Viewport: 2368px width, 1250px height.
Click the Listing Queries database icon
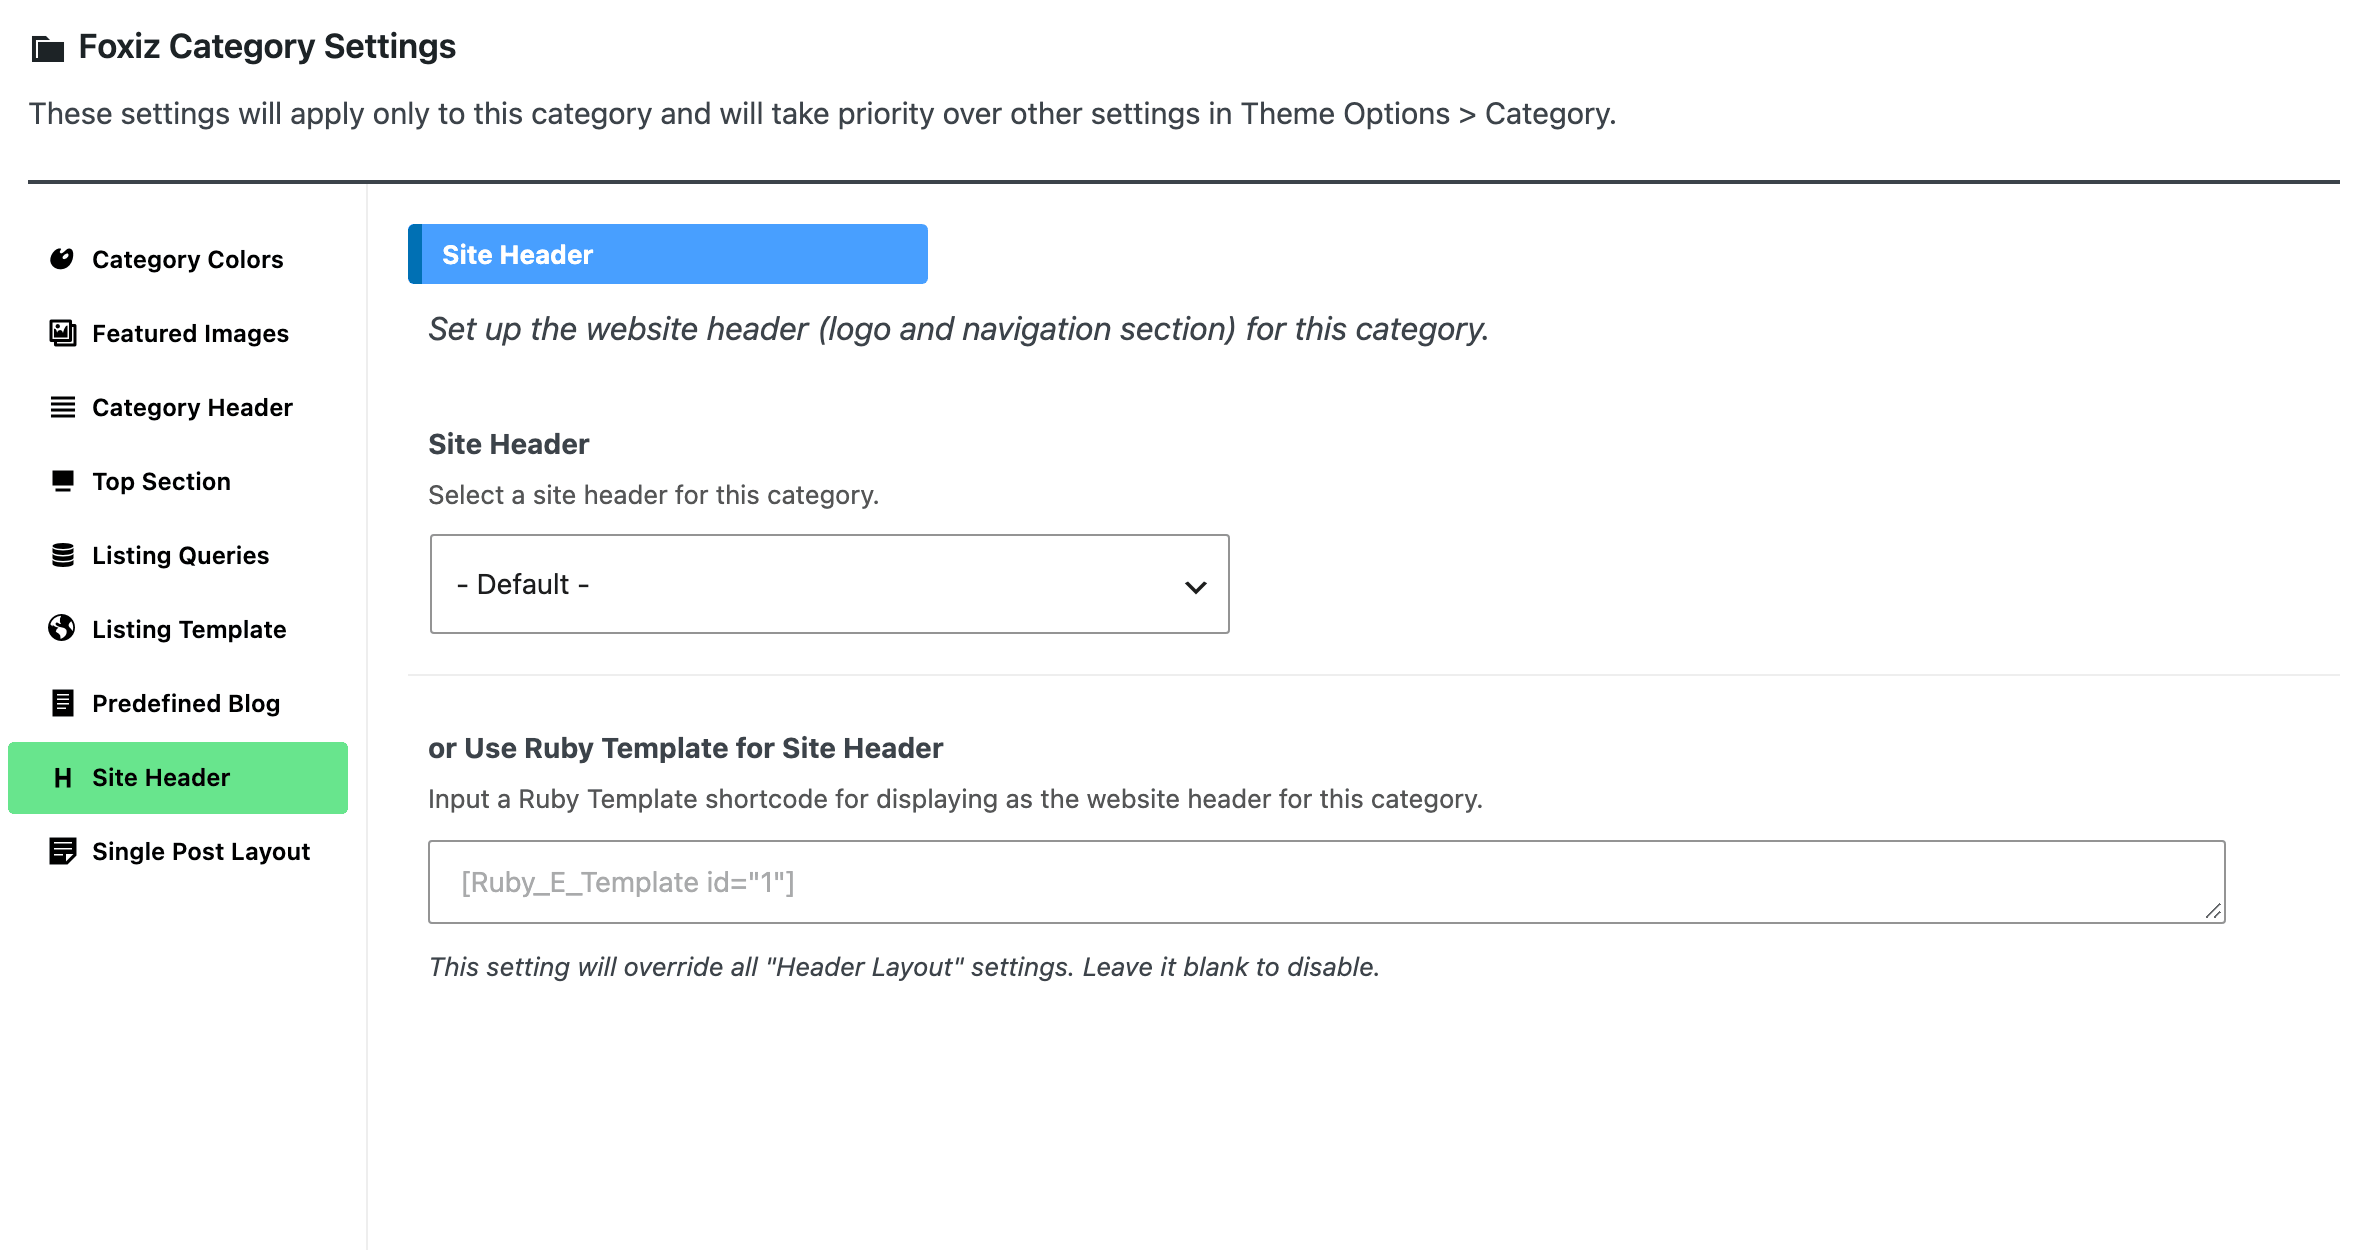[62, 555]
